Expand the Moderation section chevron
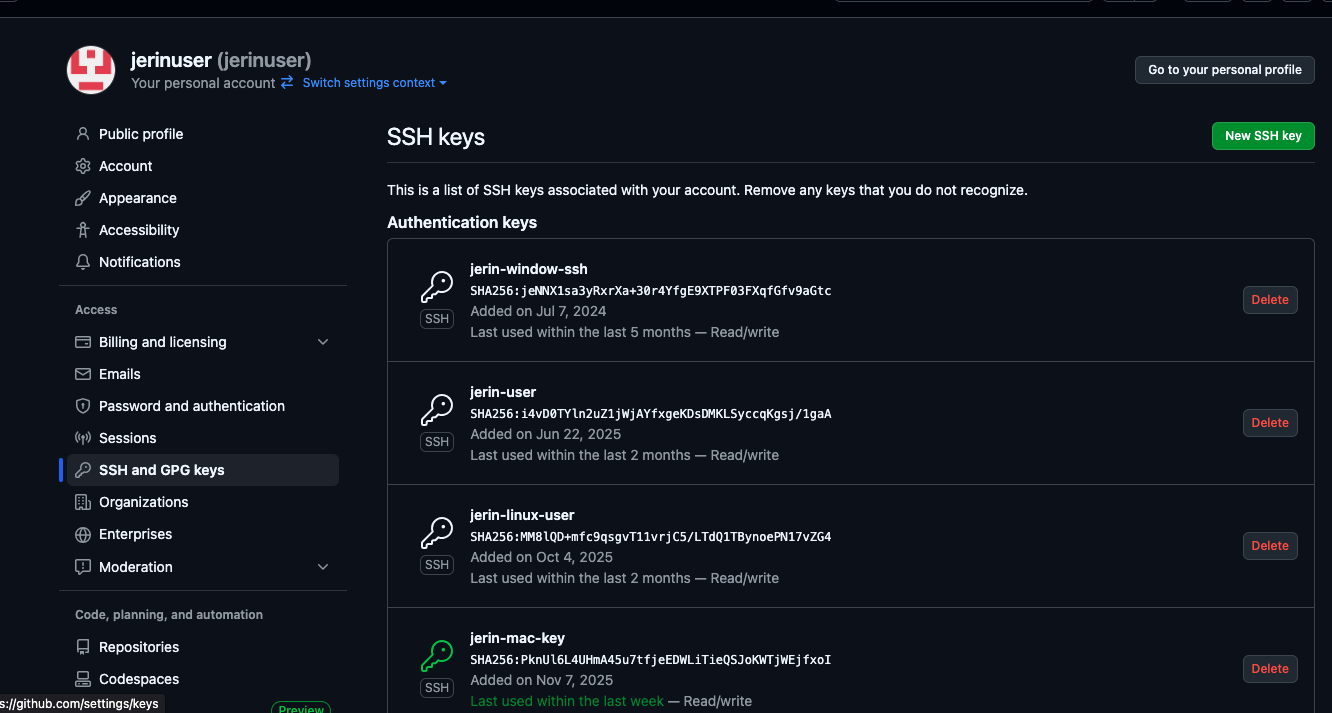 pos(322,567)
